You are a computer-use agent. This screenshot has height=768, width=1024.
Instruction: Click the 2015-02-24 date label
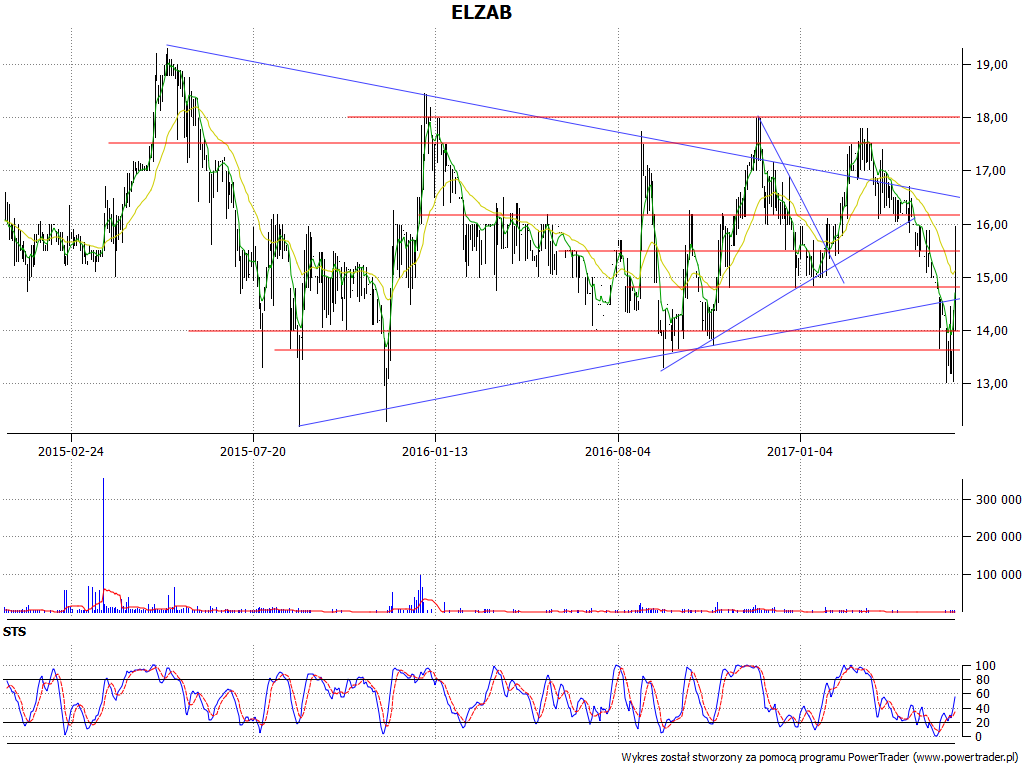point(71,451)
